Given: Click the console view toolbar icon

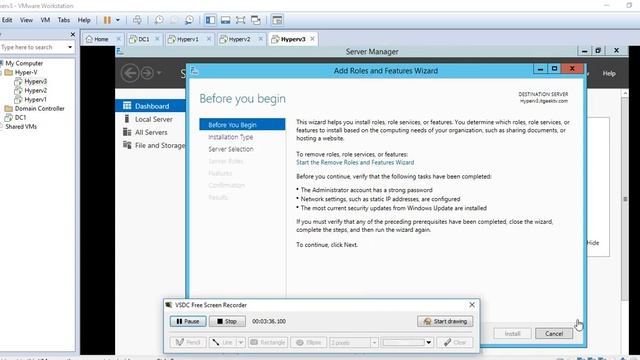Looking at the screenshot, I should tap(277, 20).
